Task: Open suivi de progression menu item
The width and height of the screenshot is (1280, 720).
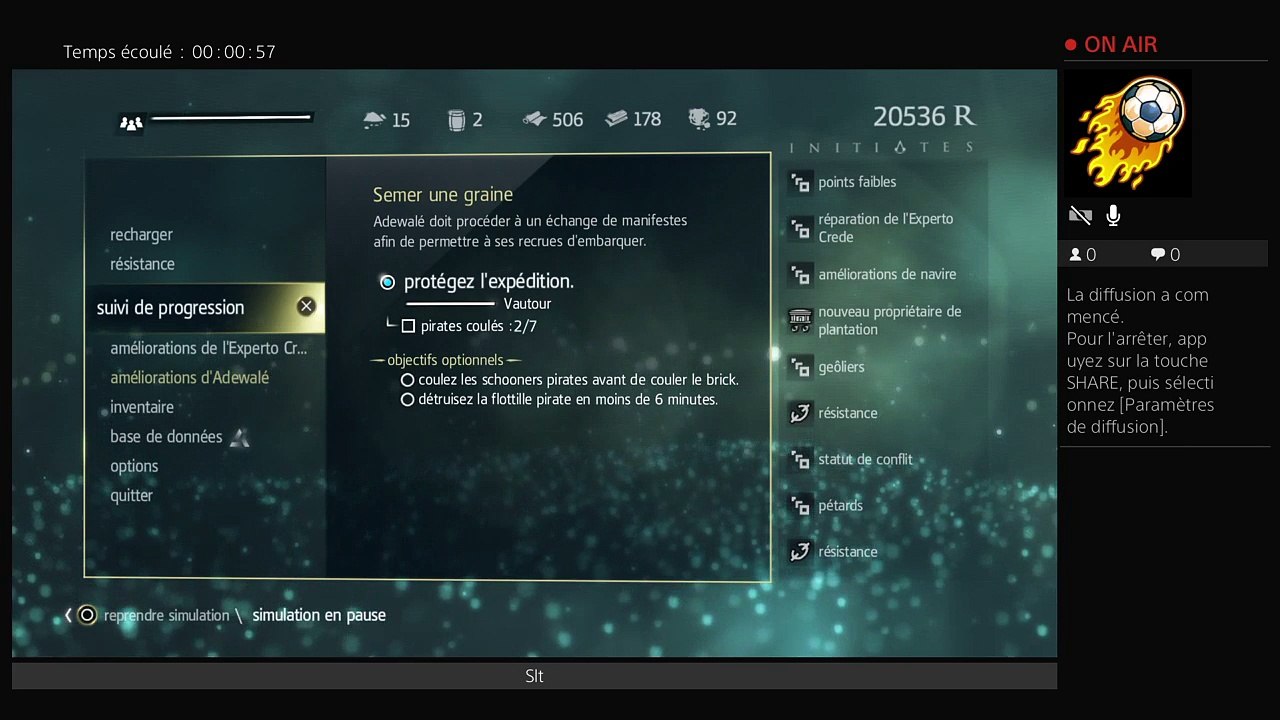Action: (x=205, y=307)
